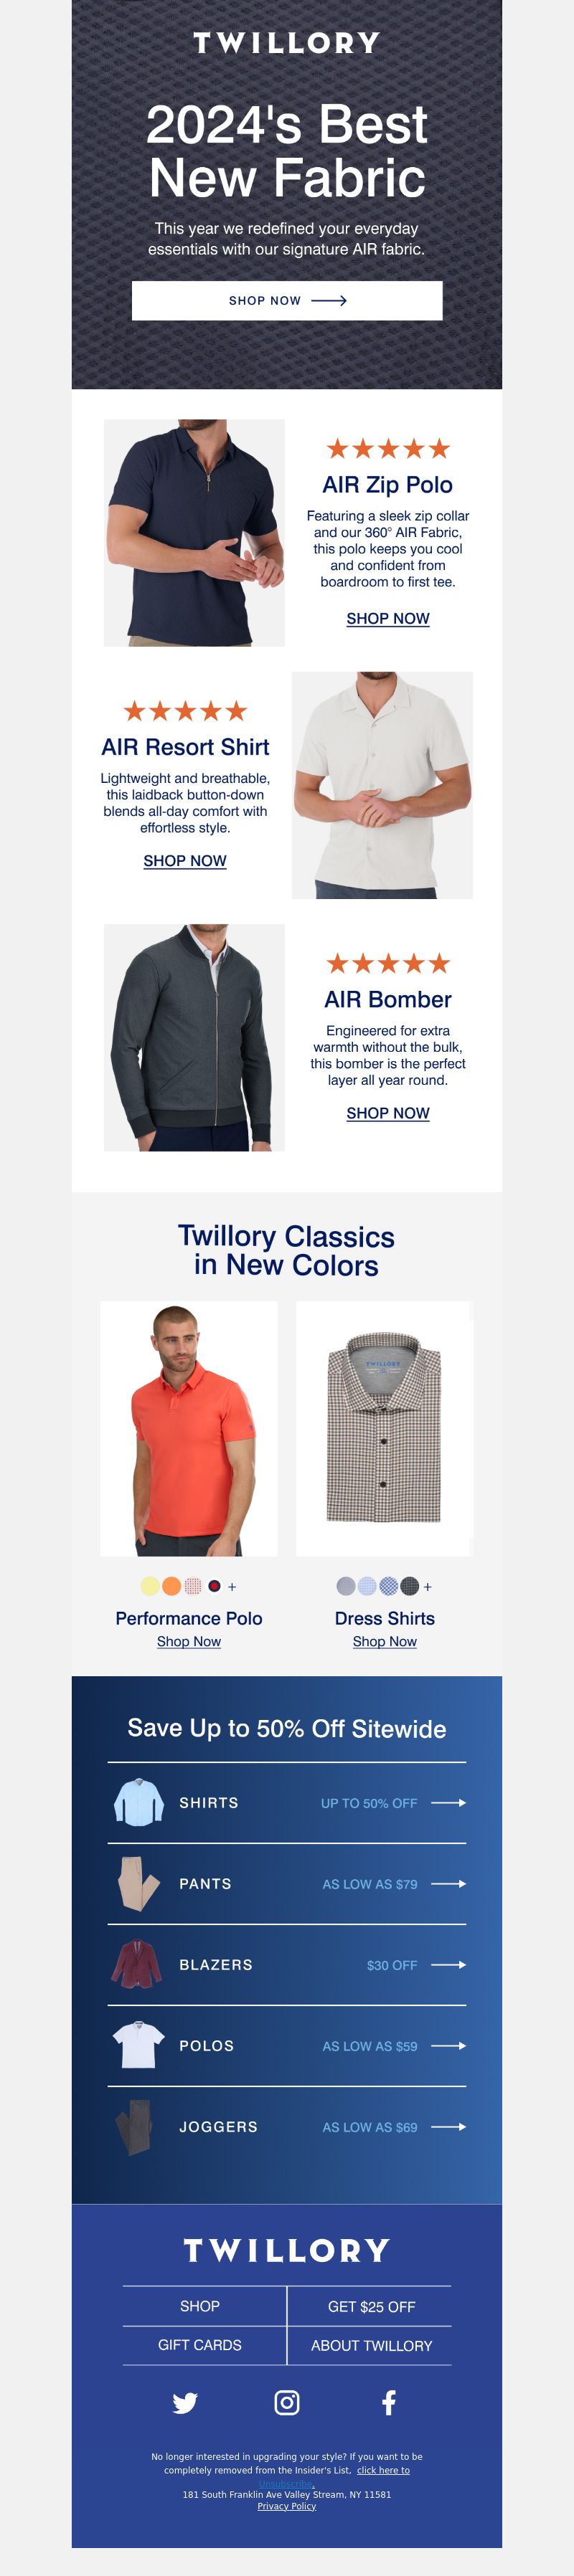
Task: Click the Facebook icon in footer
Action: (x=389, y=2402)
